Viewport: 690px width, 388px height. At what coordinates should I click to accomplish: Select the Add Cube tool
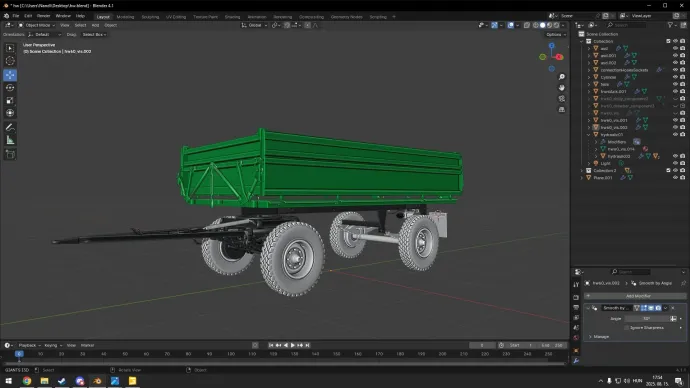(x=10, y=154)
